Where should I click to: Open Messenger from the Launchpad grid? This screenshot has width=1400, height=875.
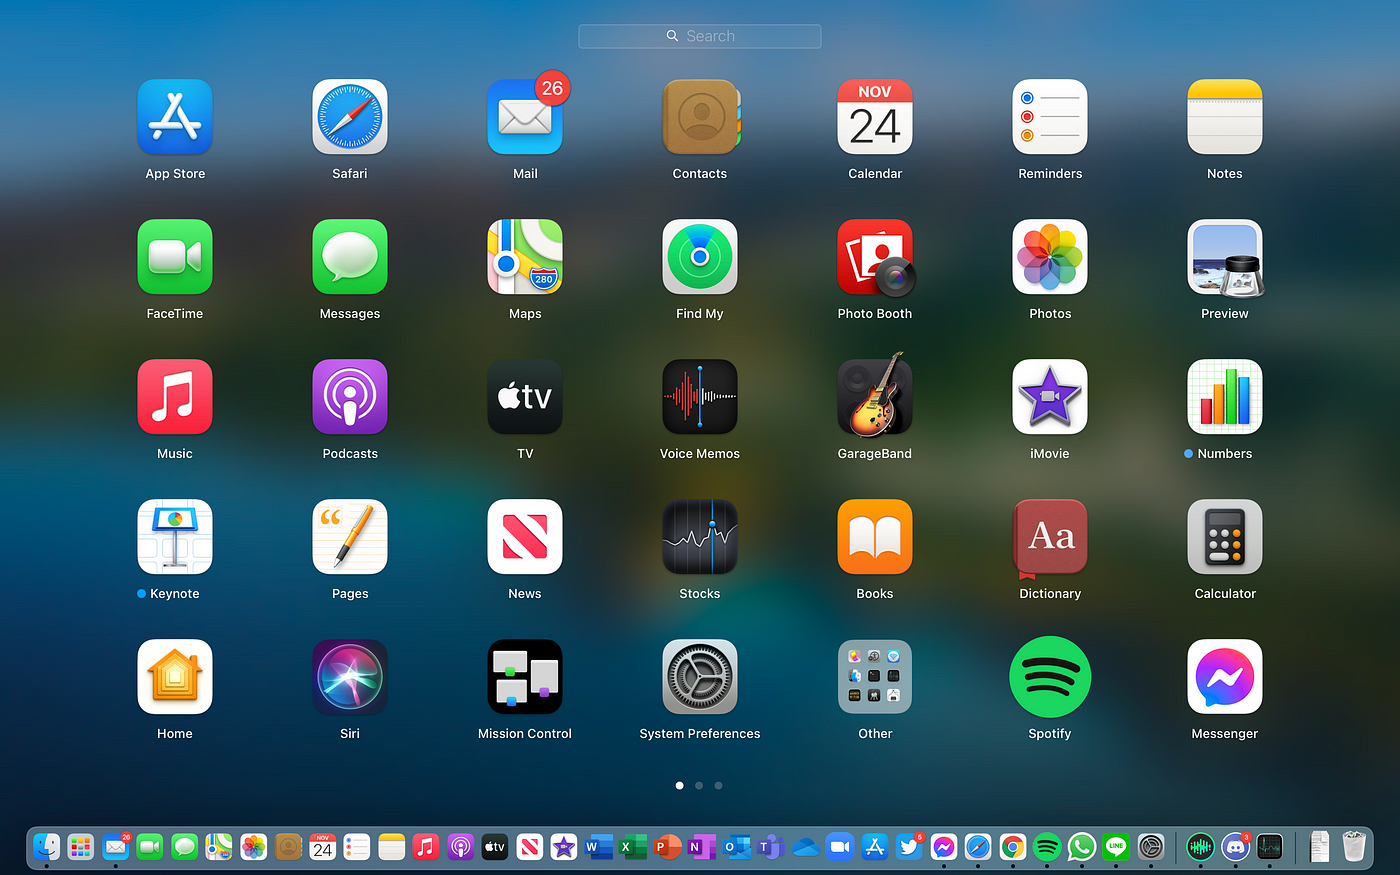pos(1225,677)
